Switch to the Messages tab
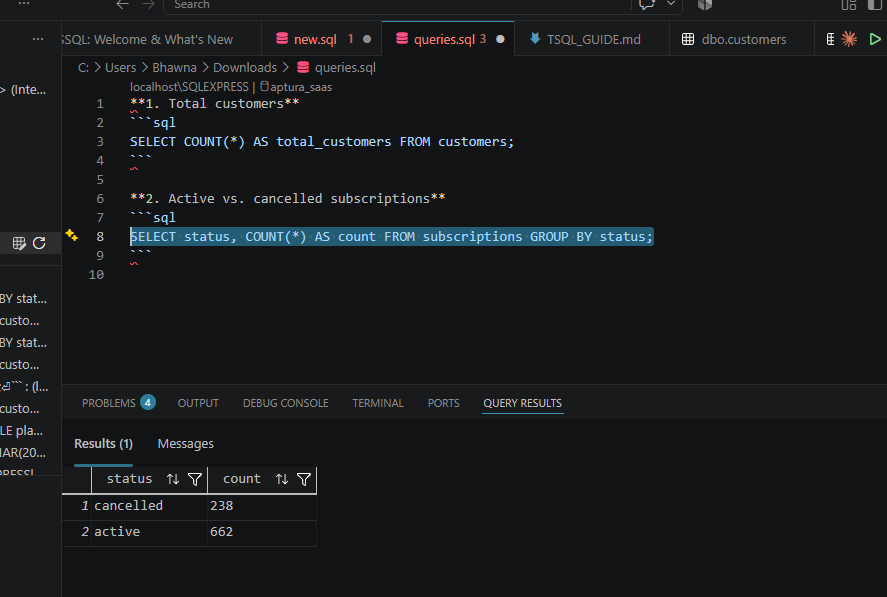 (x=186, y=444)
